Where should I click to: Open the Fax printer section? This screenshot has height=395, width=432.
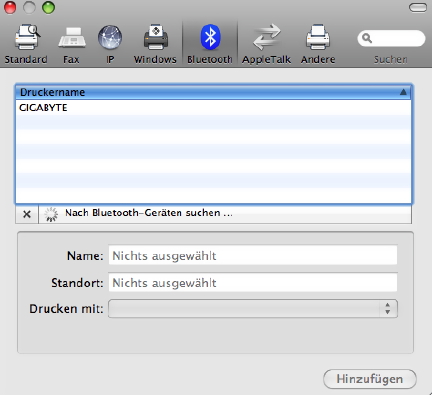(72, 37)
